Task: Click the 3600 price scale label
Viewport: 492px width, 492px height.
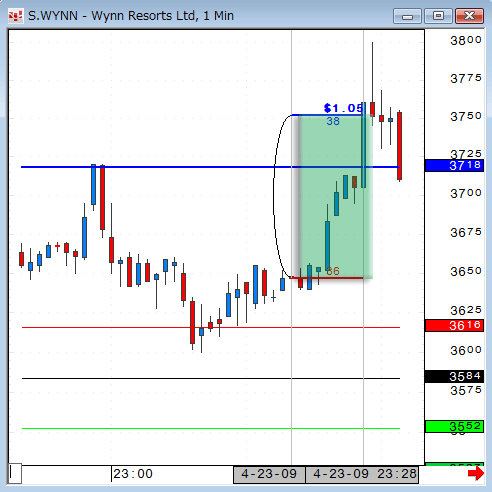Action: pyautogui.click(x=466, y=350)
